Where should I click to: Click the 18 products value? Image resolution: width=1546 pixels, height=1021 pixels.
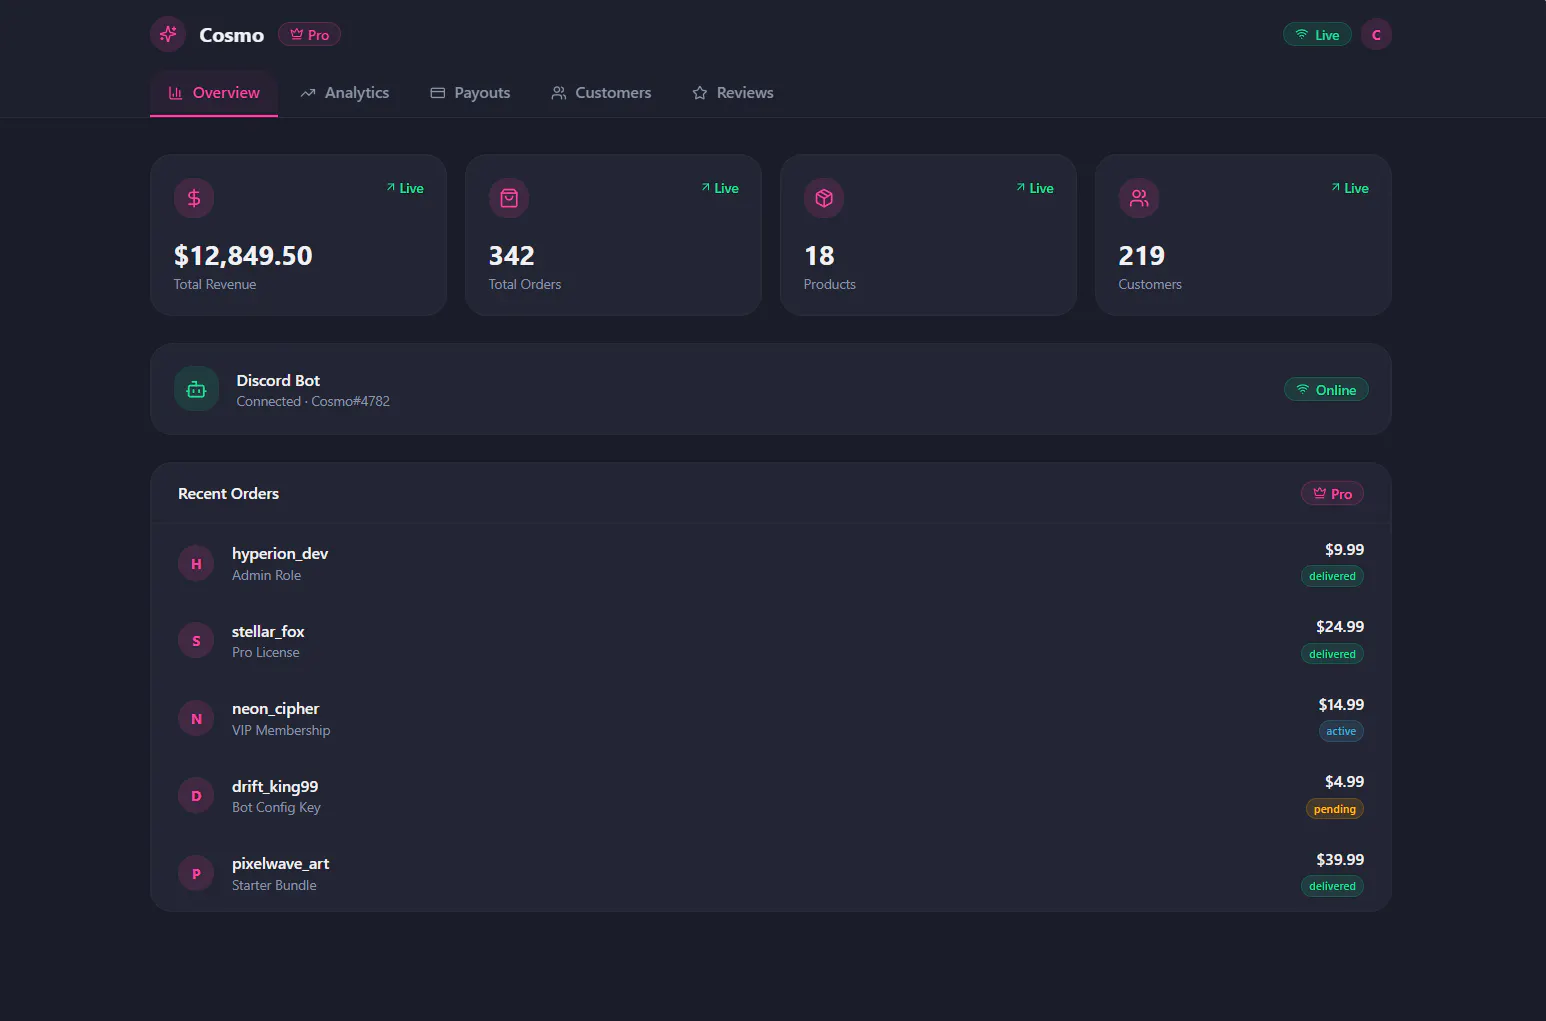point(819,256)
